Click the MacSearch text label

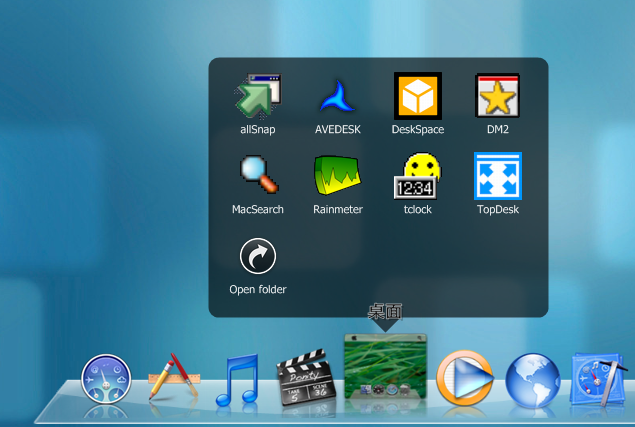[x=258, y=209]
